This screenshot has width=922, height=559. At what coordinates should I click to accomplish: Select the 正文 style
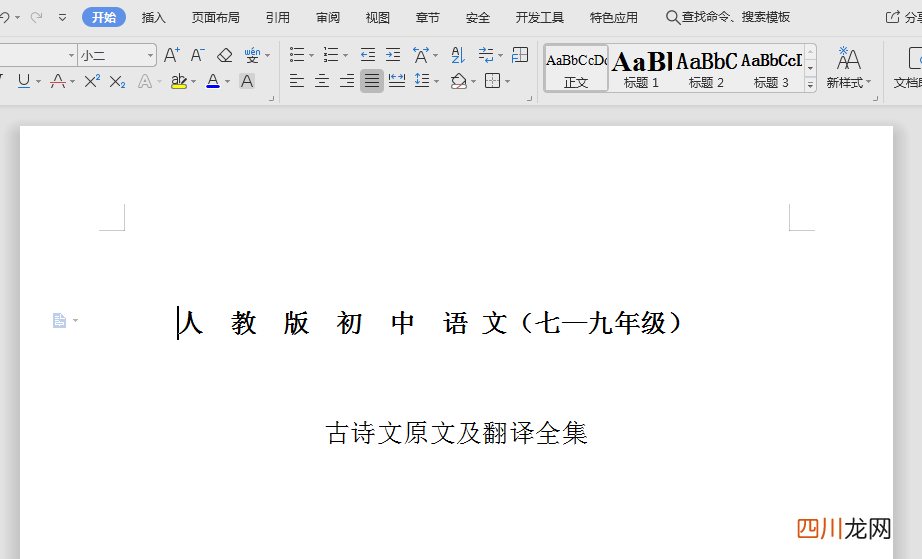[x=576, y=68]
